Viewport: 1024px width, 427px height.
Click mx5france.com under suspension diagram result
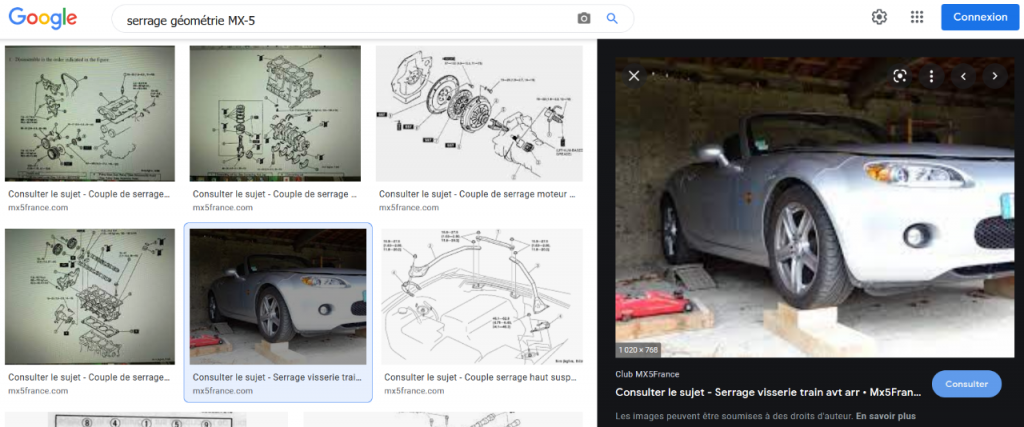pos(414,391)
